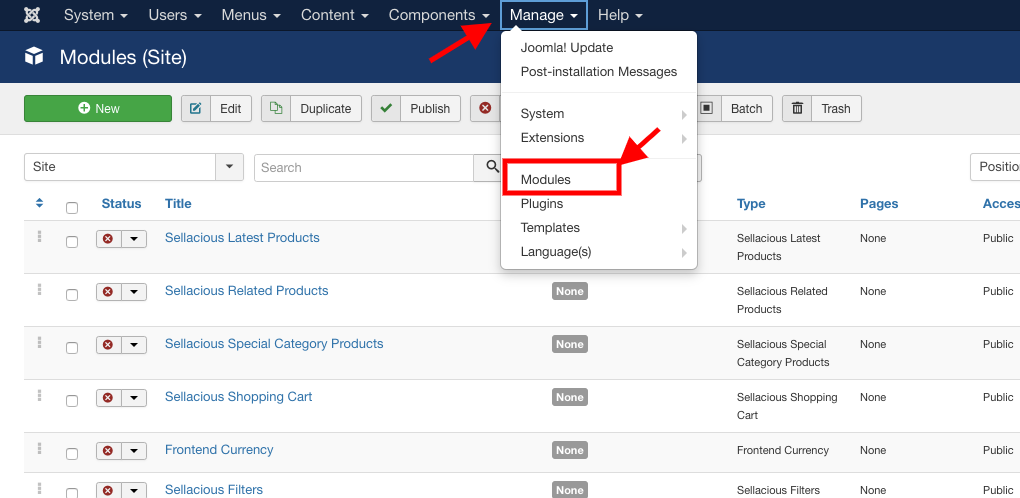
Task: Toggle publish status of Sellacious Related Products
Action: pos(109,292)
